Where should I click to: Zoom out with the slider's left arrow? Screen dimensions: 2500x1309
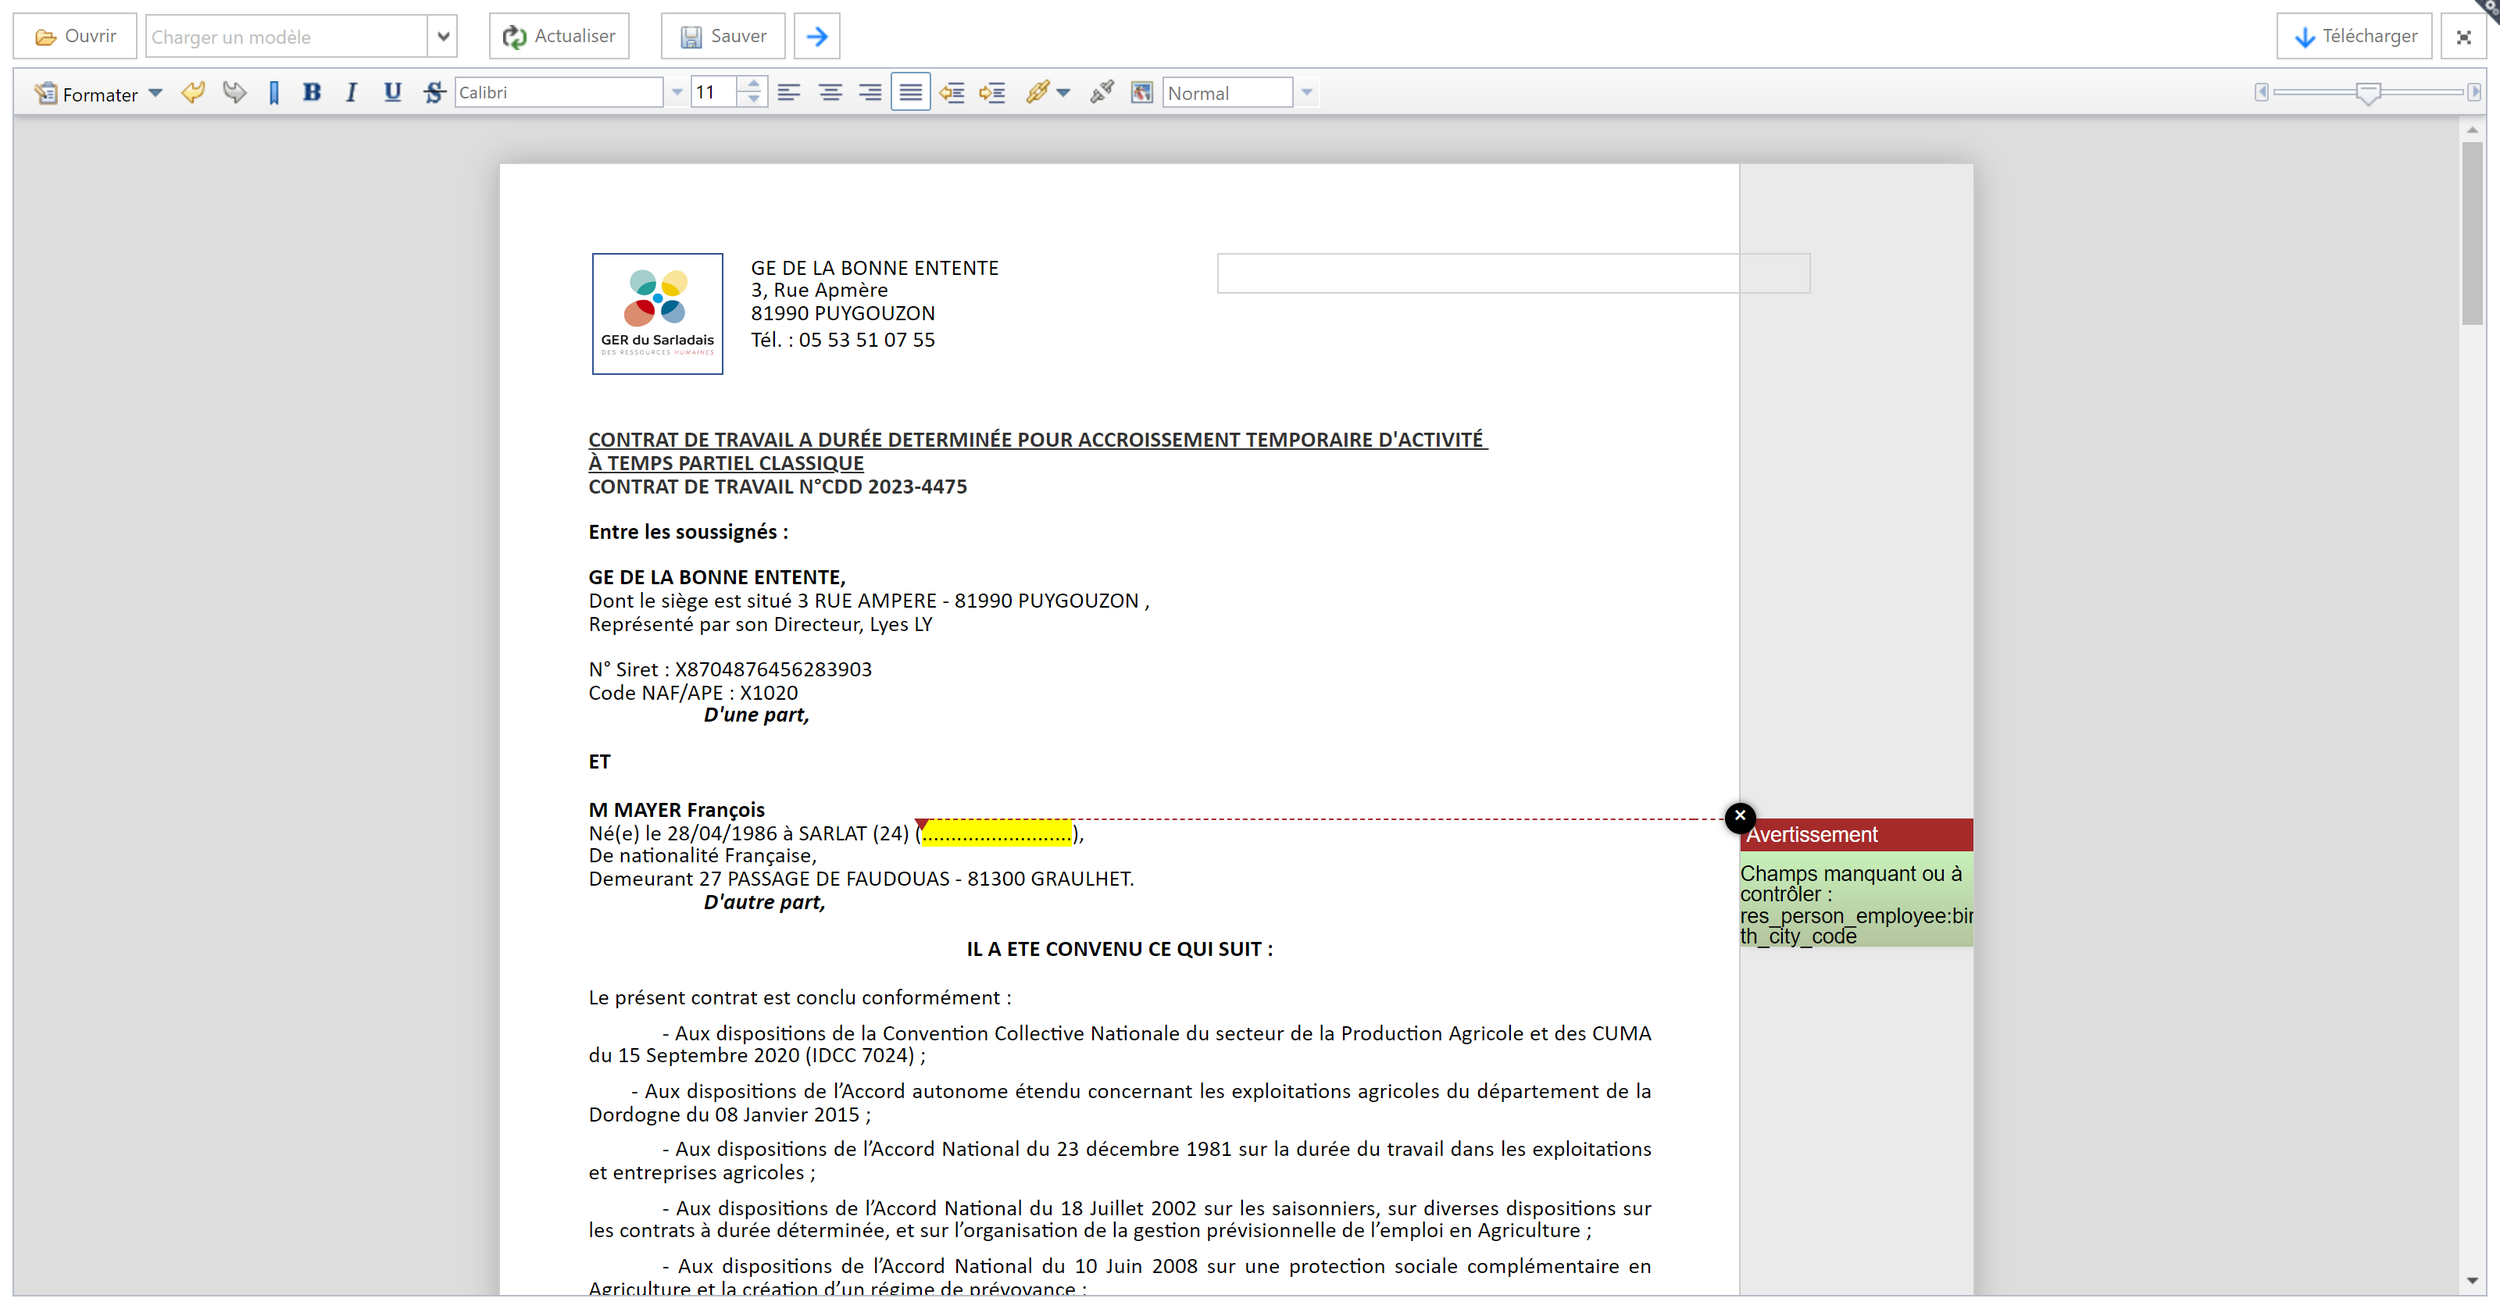click(2261, 92)
